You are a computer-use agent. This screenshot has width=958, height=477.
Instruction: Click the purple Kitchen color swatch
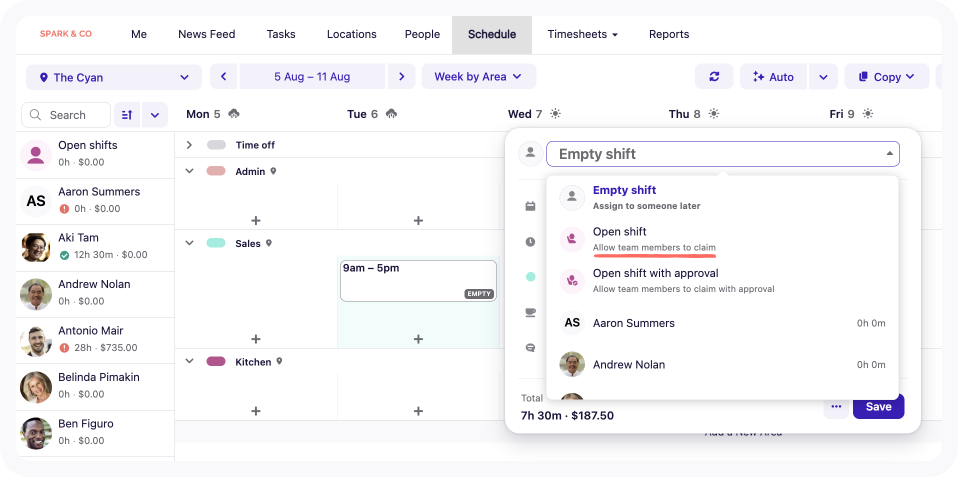point(216,361)
